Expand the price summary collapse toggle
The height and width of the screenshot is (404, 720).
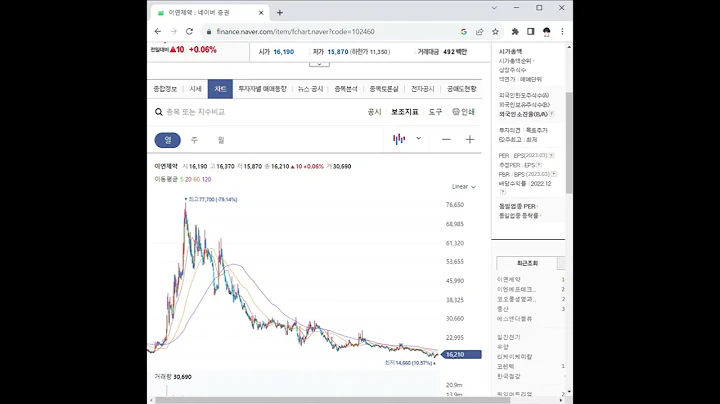tap(319, 64)
